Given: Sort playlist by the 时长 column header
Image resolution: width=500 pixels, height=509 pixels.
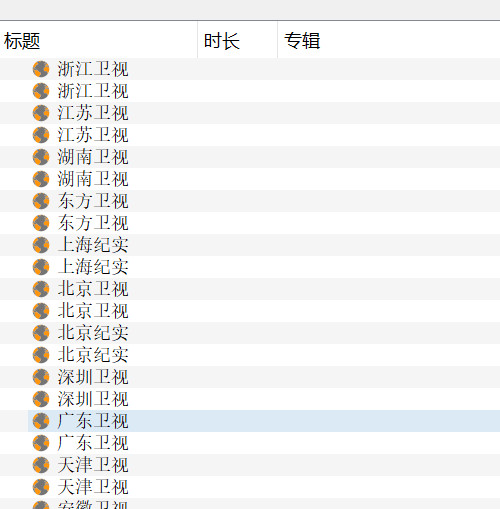Looking at the screenshot, I should (237, 41).
